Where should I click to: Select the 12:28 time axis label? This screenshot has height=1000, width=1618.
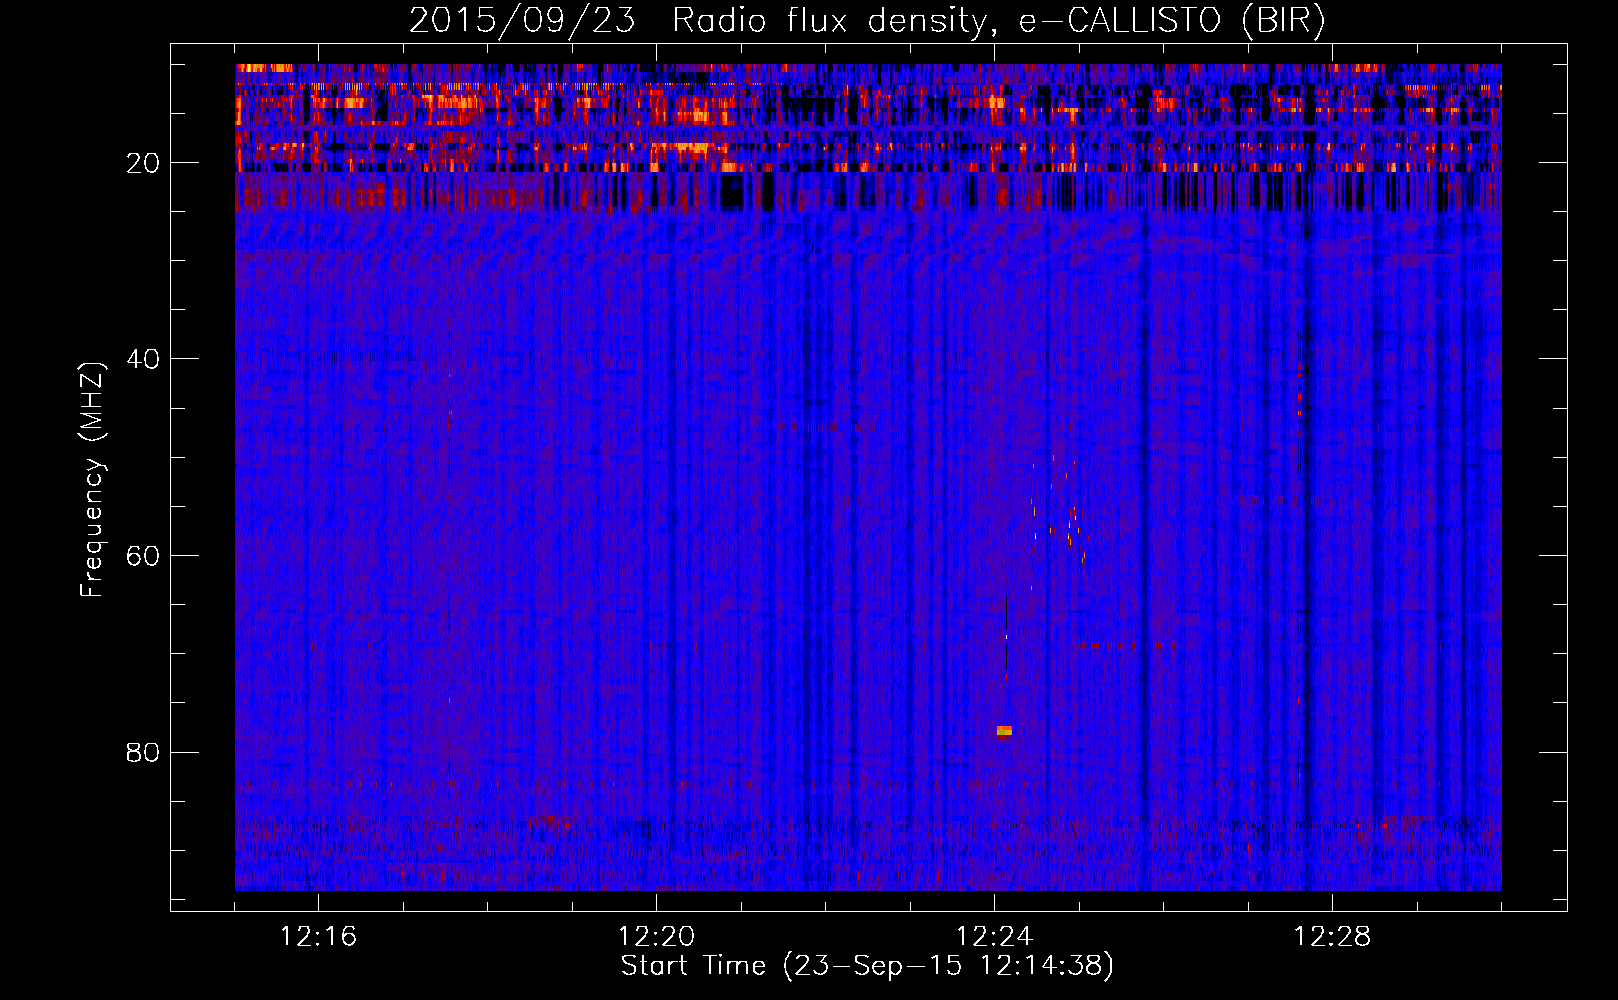coord(1332,937)
